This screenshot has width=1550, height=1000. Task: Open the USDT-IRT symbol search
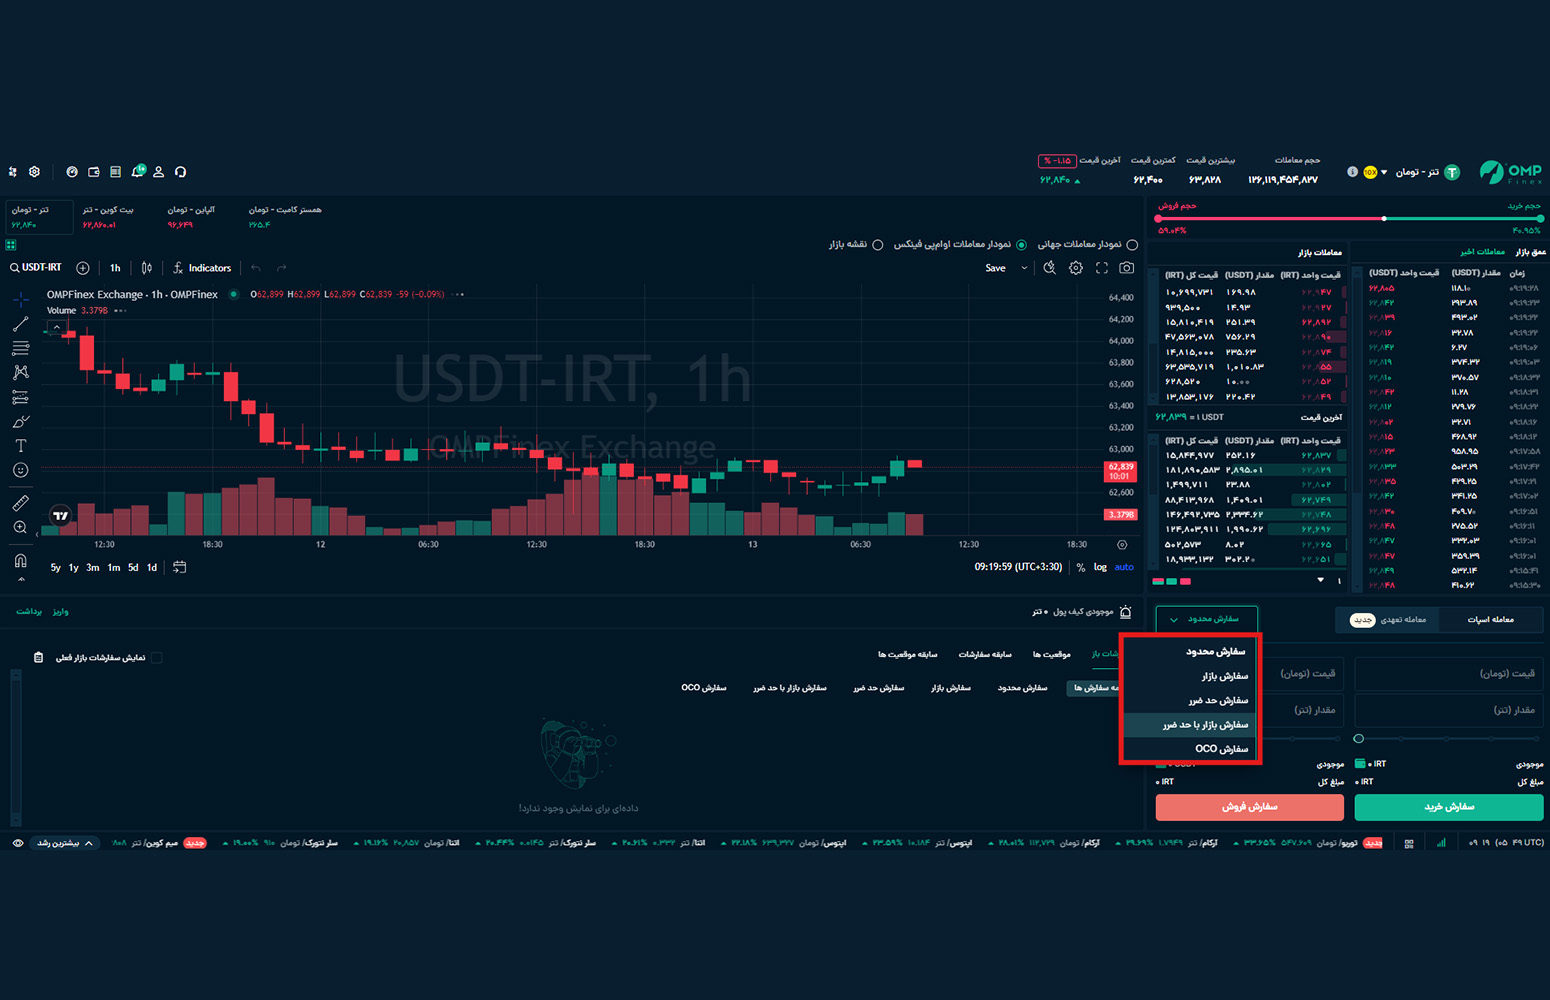coord(36,268)
